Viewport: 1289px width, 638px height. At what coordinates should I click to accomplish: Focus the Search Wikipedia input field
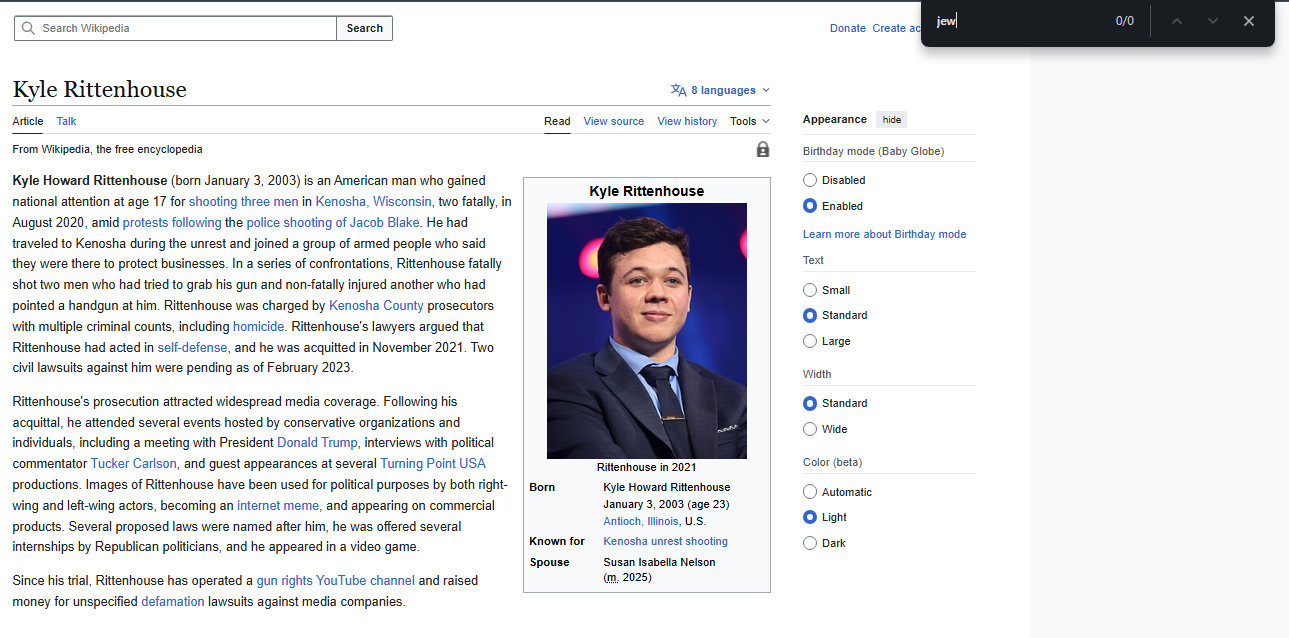(185, 28)
